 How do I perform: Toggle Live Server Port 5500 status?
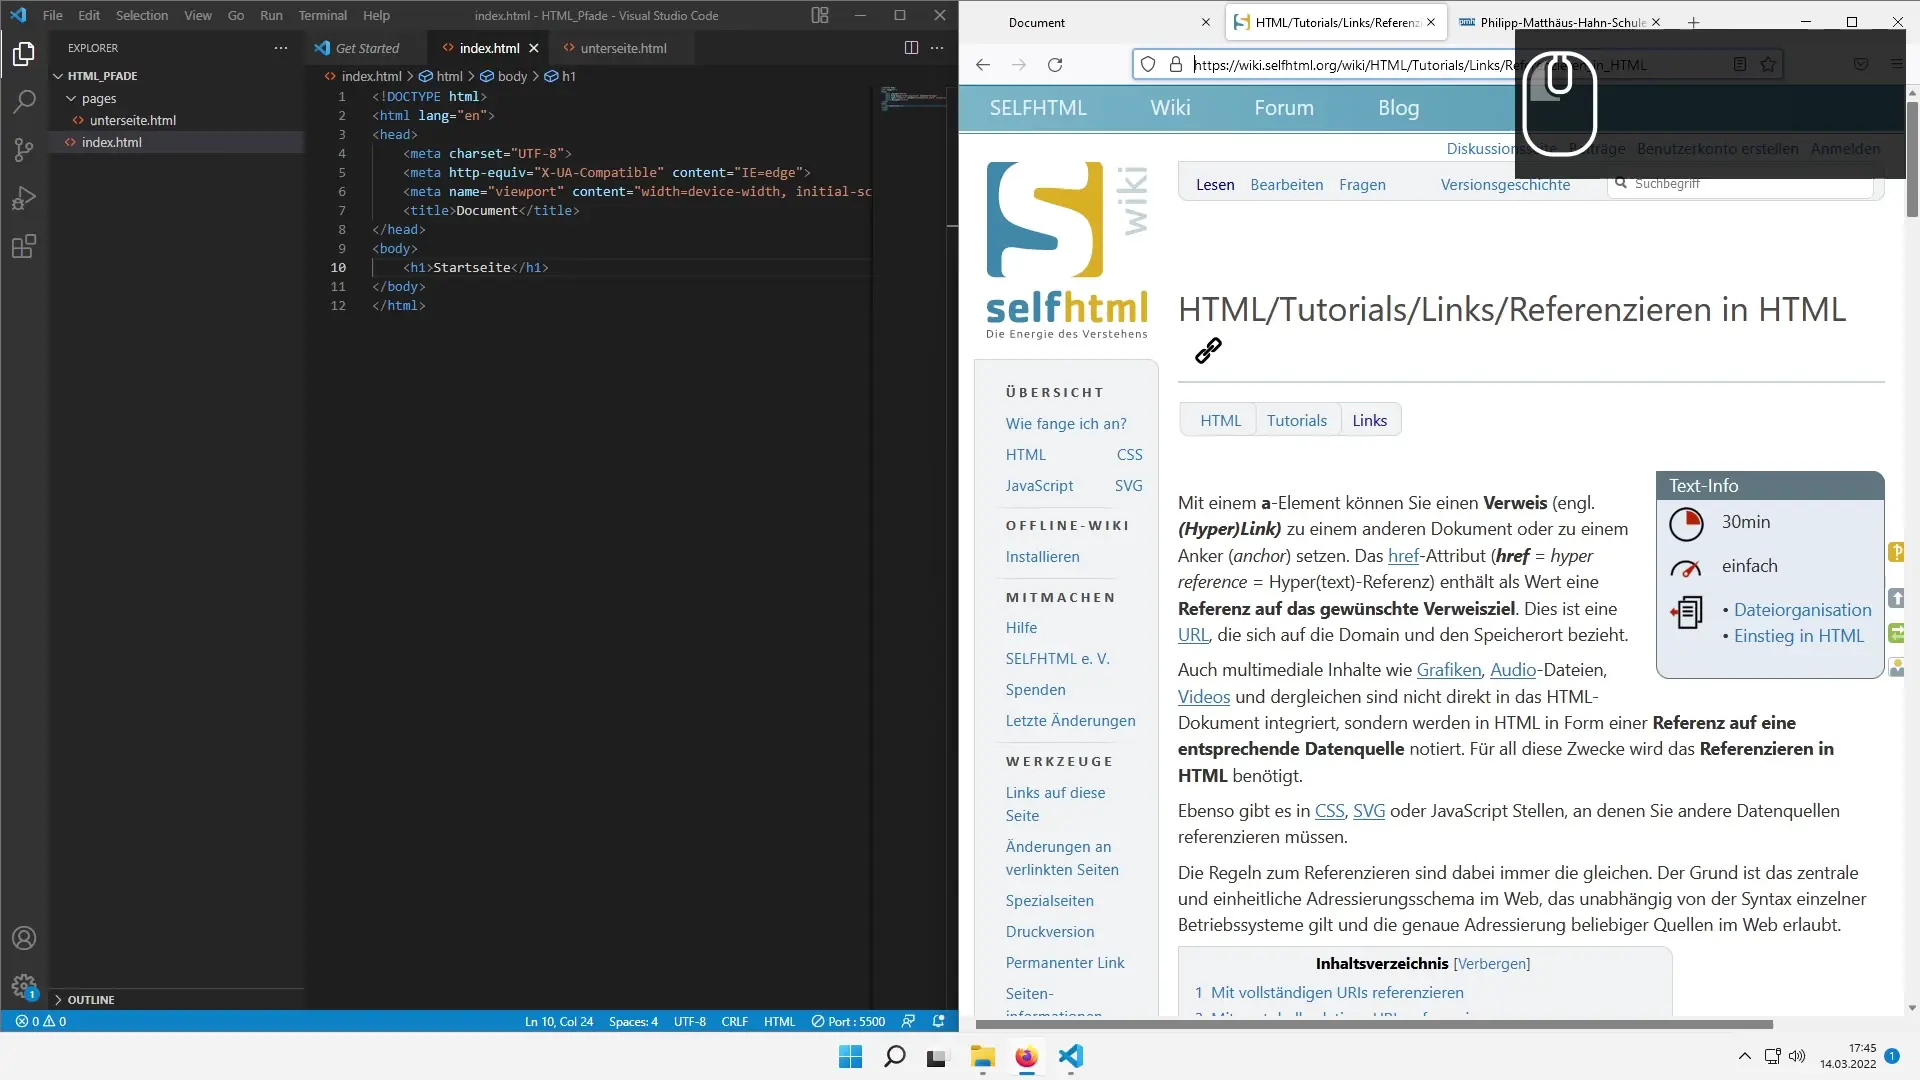pyautogui.click(x=848, y=1021)
